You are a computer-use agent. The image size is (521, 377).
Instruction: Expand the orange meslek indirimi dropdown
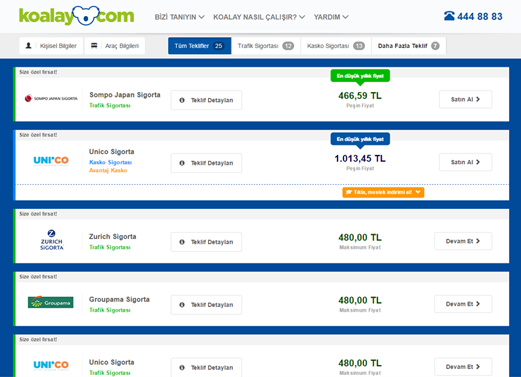[x=383, y=192]
